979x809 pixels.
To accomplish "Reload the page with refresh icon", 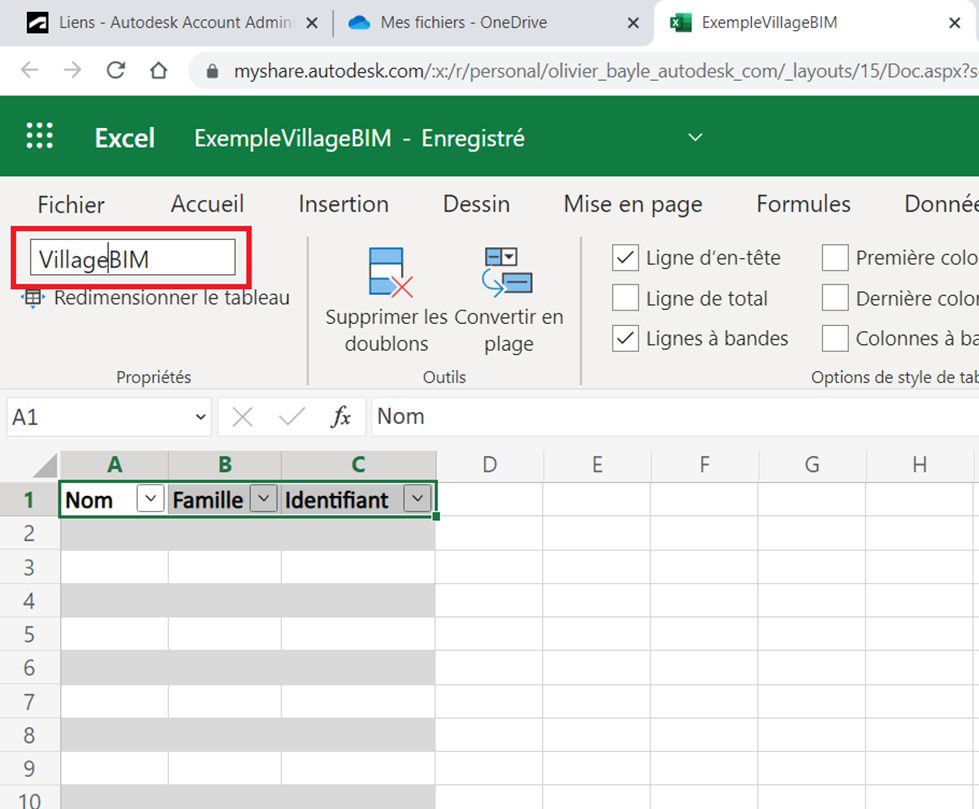I will (116, 70).
